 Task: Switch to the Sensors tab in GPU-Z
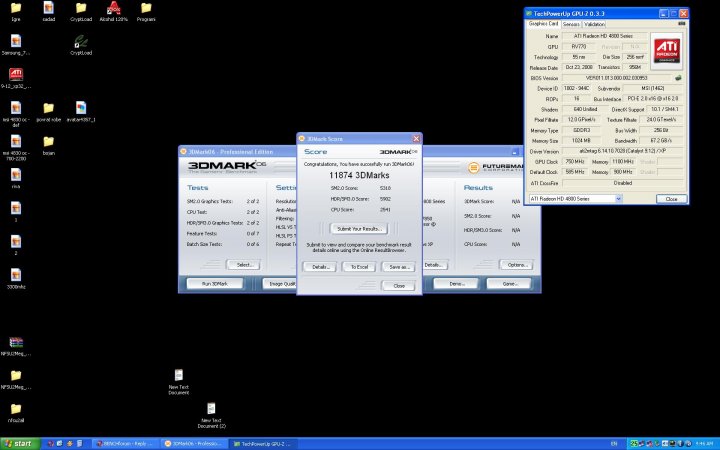(571, 24)
